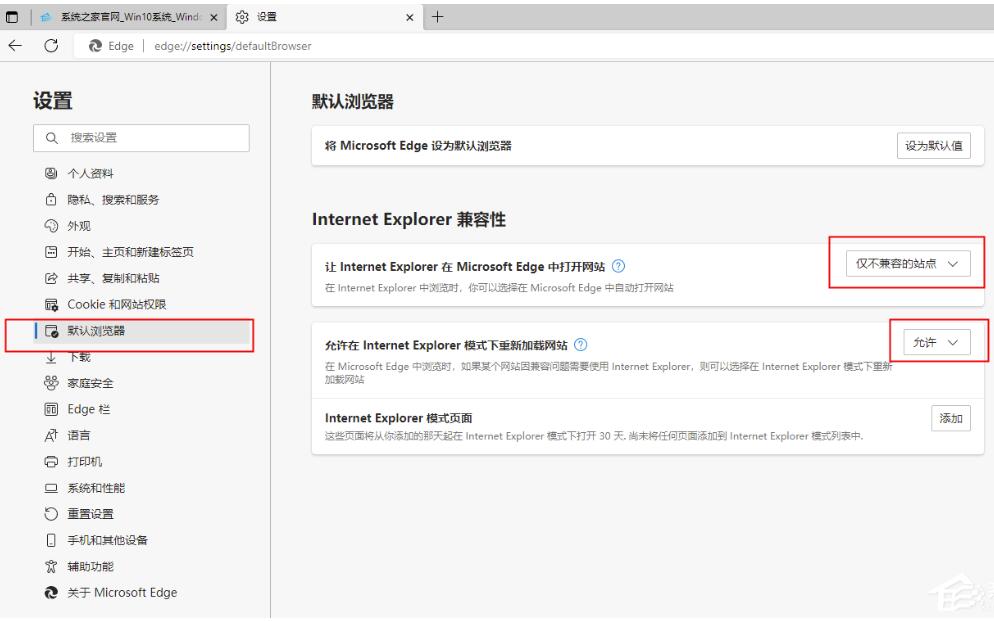Click the 开始、主页和新建标签页 icon

pyautogui.click(x=51, y=252)
